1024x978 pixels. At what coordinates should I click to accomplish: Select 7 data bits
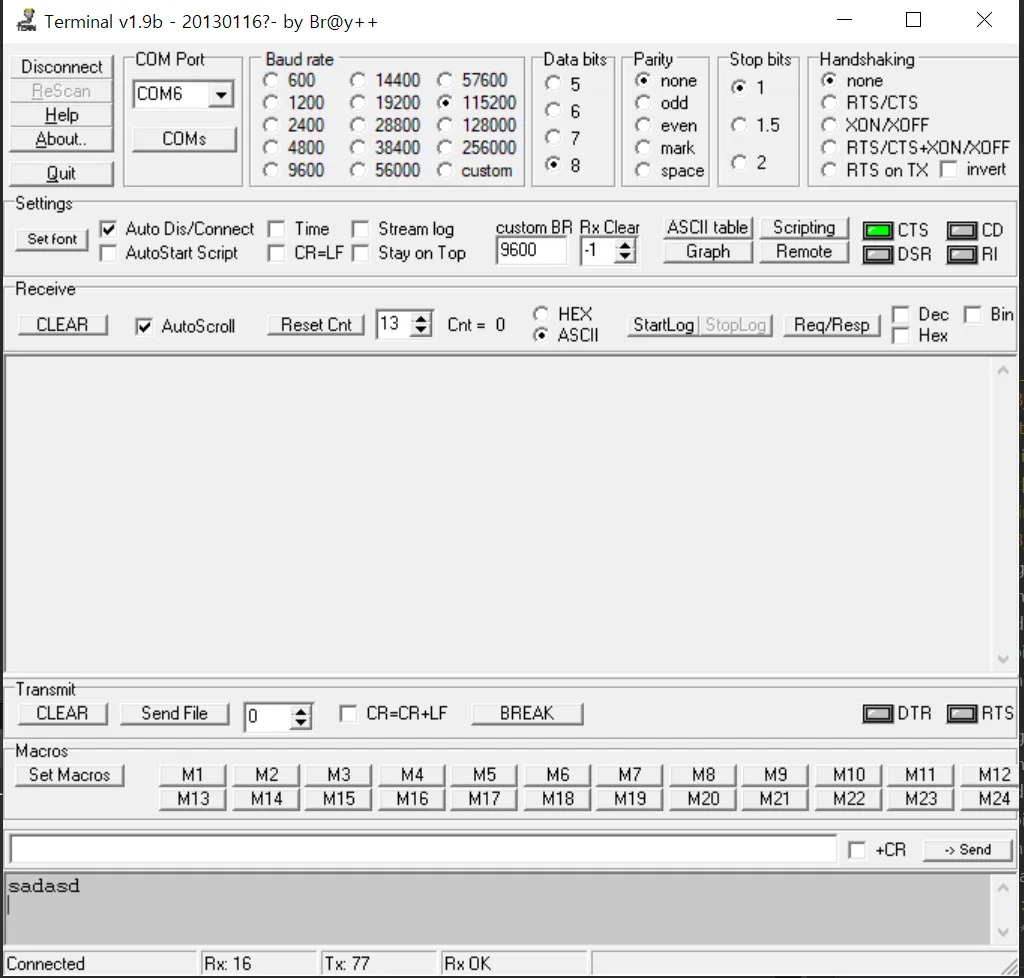point(552,138)
